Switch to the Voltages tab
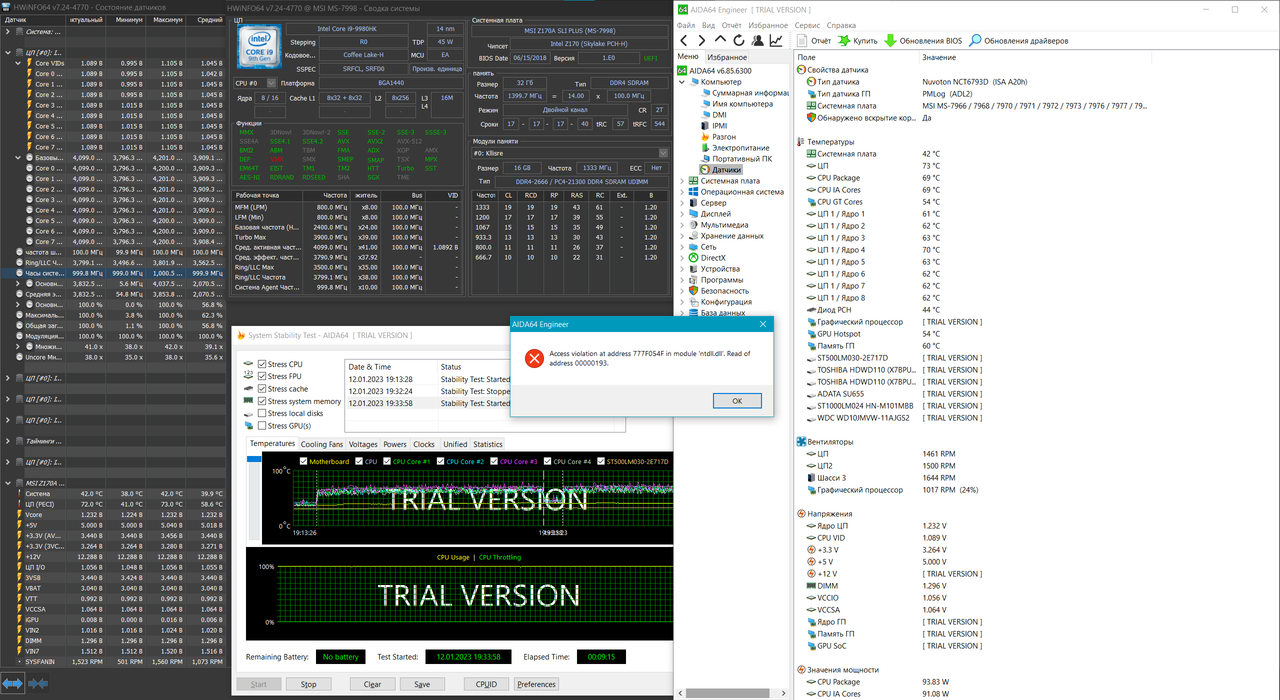The image size is (1280, 700). tap(363, 444)
